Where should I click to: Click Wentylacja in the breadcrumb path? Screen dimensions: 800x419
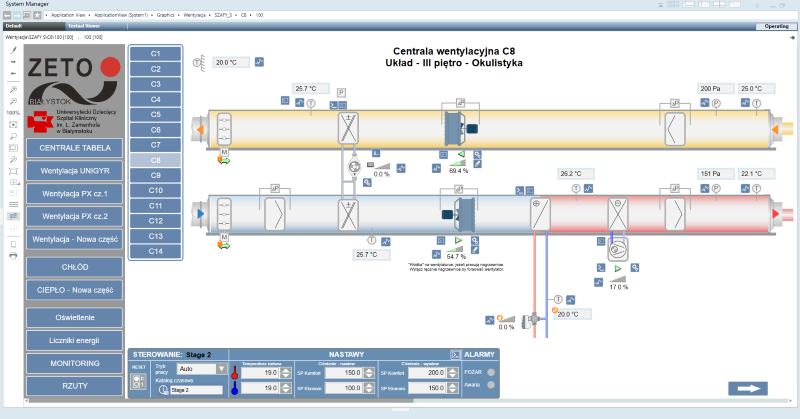tap(194, 15)
